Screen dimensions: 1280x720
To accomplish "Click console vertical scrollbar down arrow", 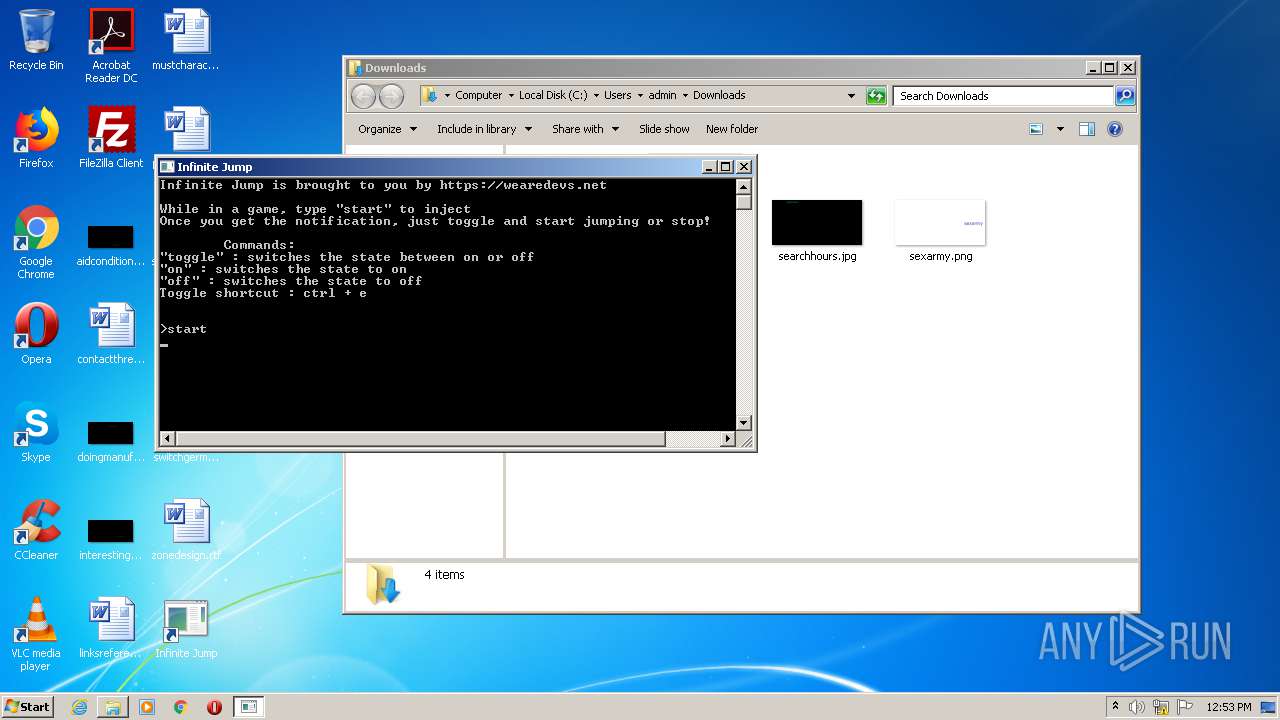I will point(743,423).
